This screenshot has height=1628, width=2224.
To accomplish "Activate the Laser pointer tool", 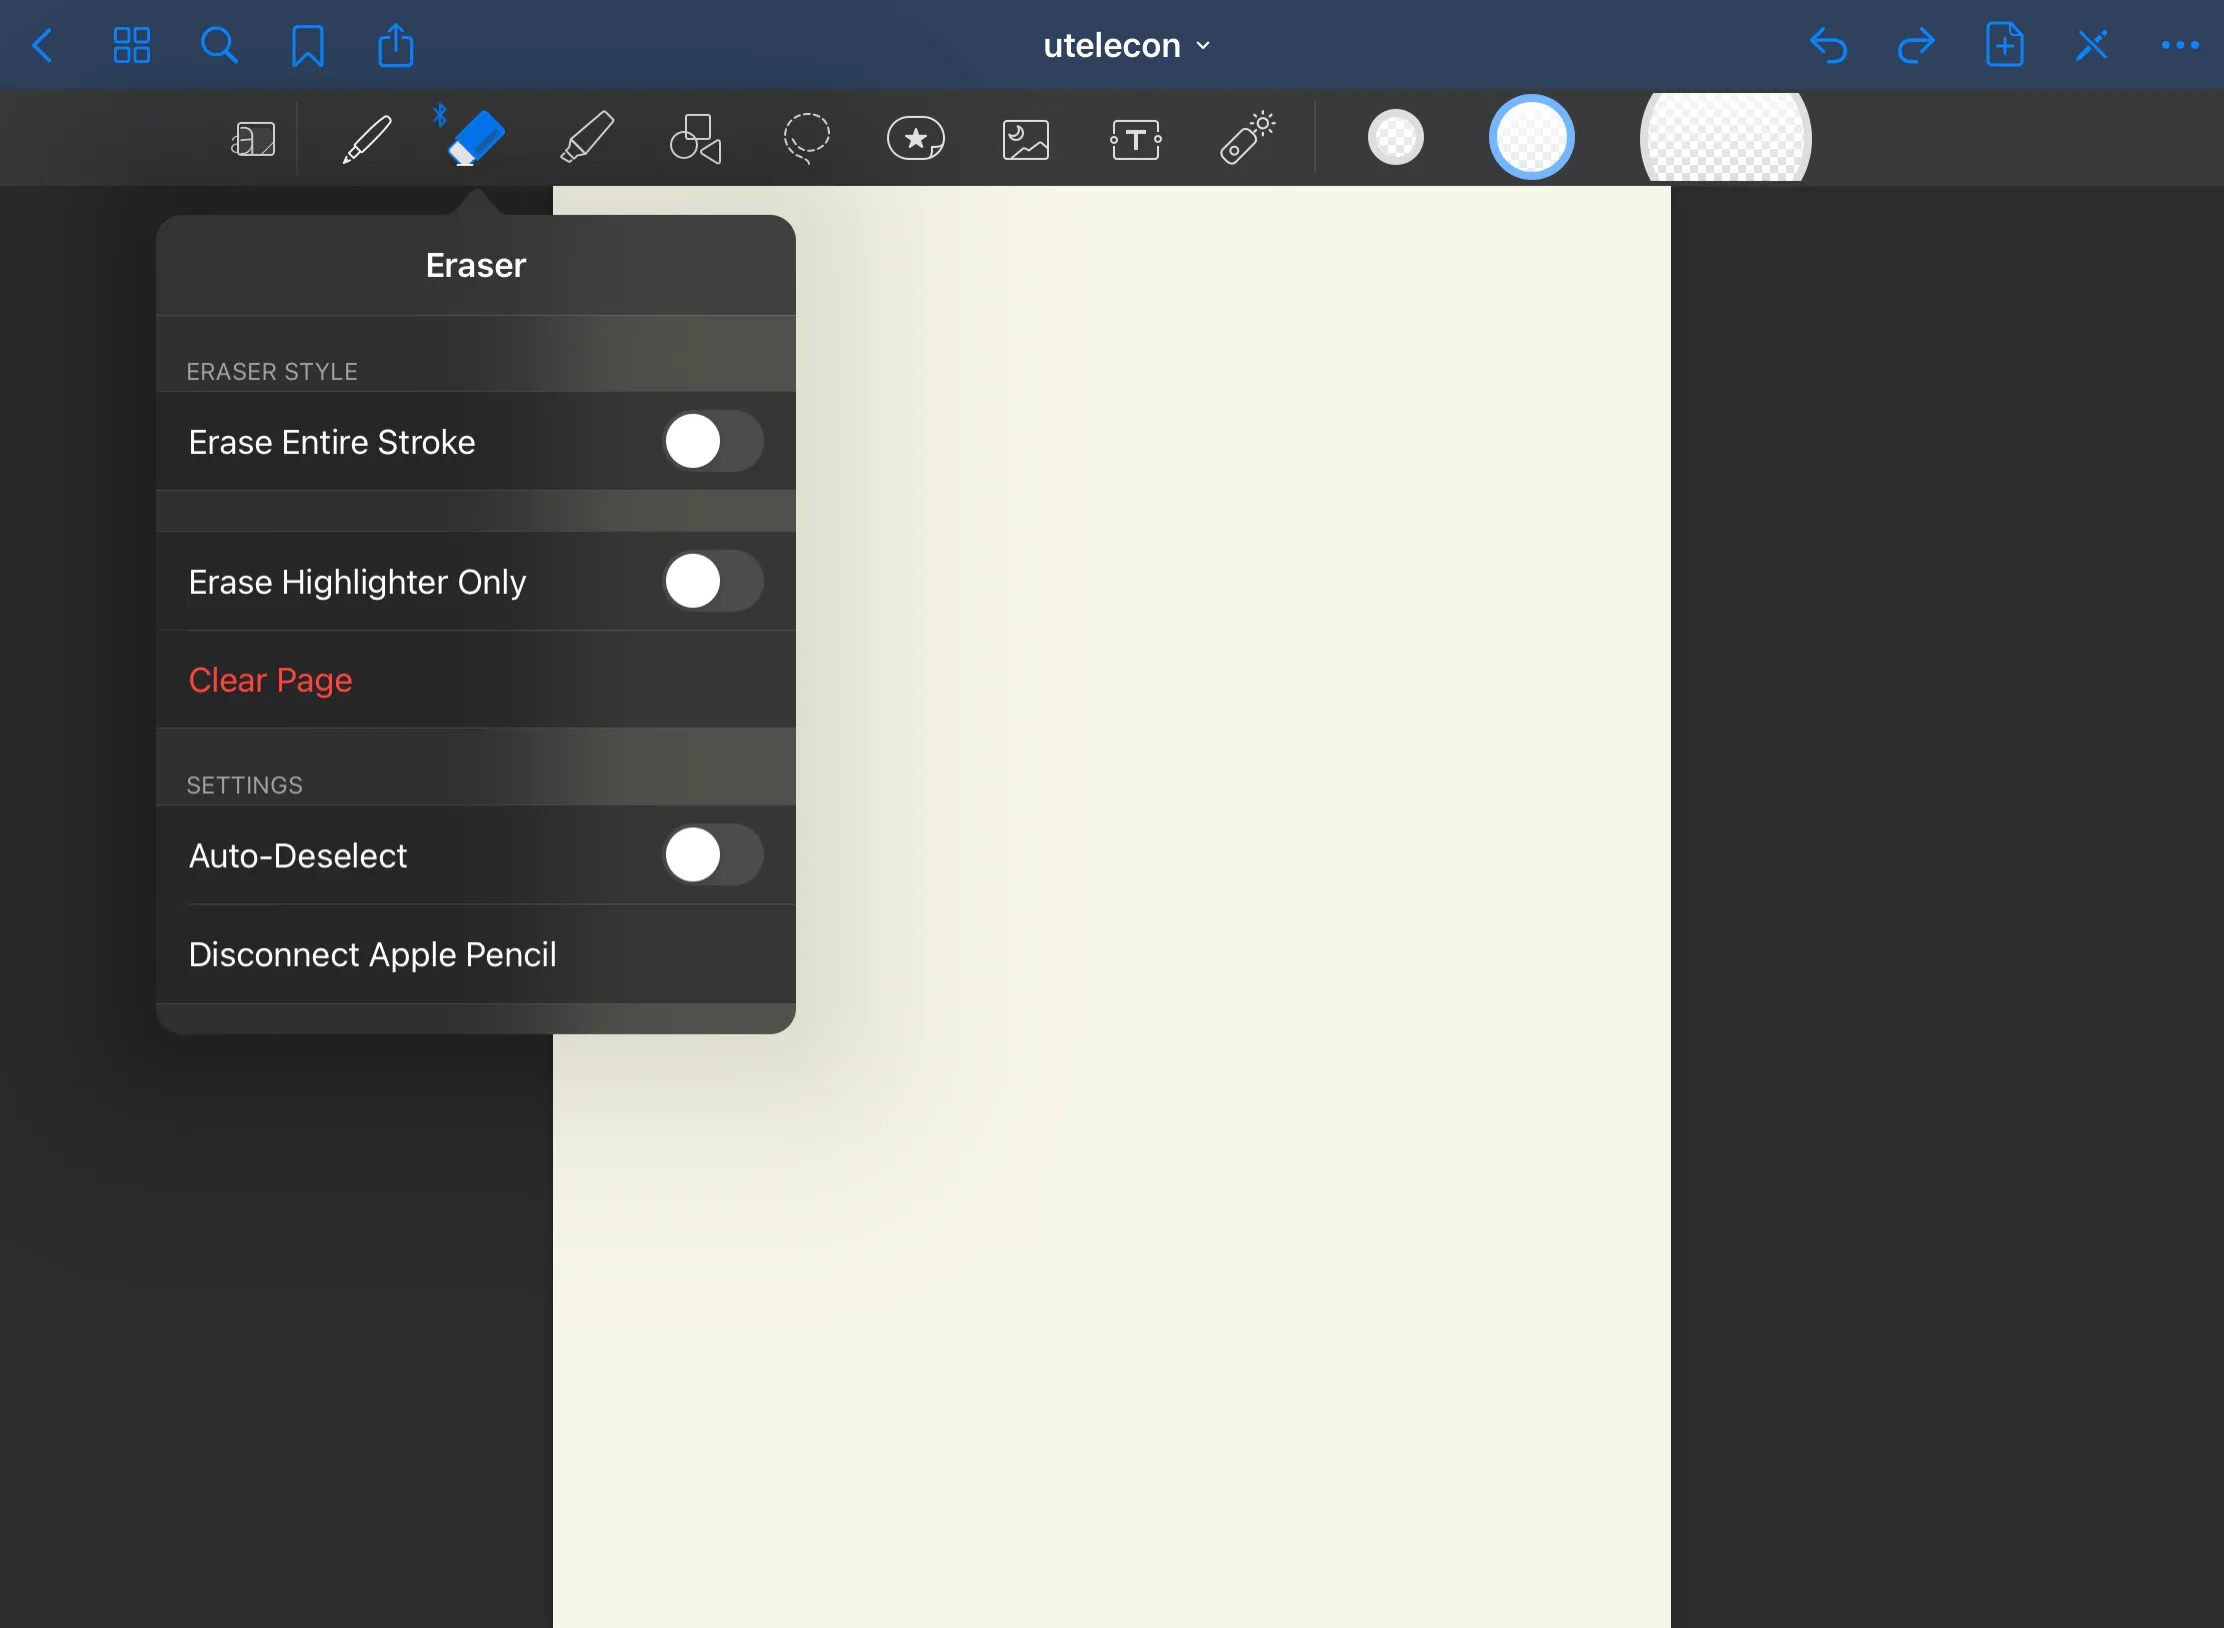I will tap(1246, 138).
